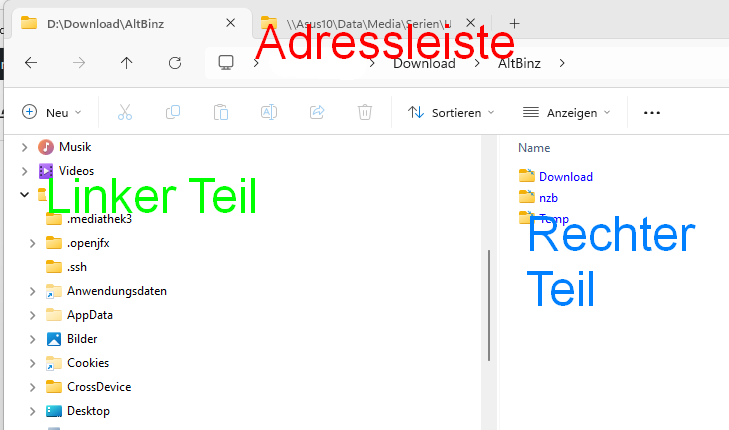Select AppData in the tree
729x430 pixels.
(x=90, y=315)
